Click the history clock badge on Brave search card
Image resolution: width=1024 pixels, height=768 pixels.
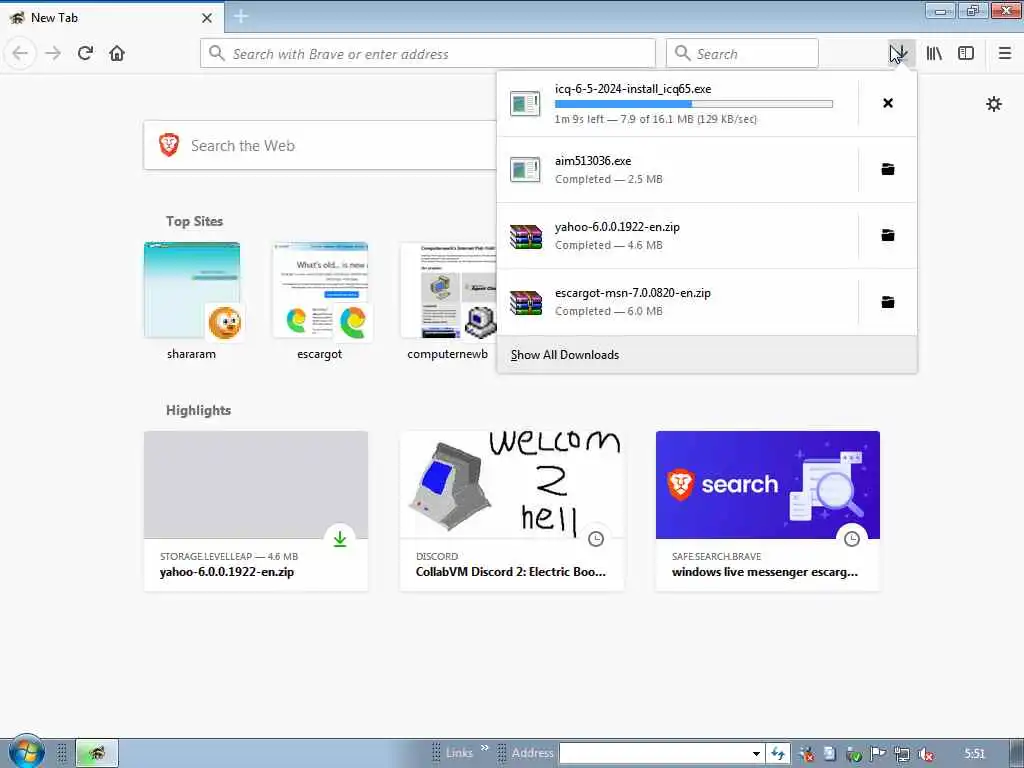pyautogui.click(x=852, y=539)
